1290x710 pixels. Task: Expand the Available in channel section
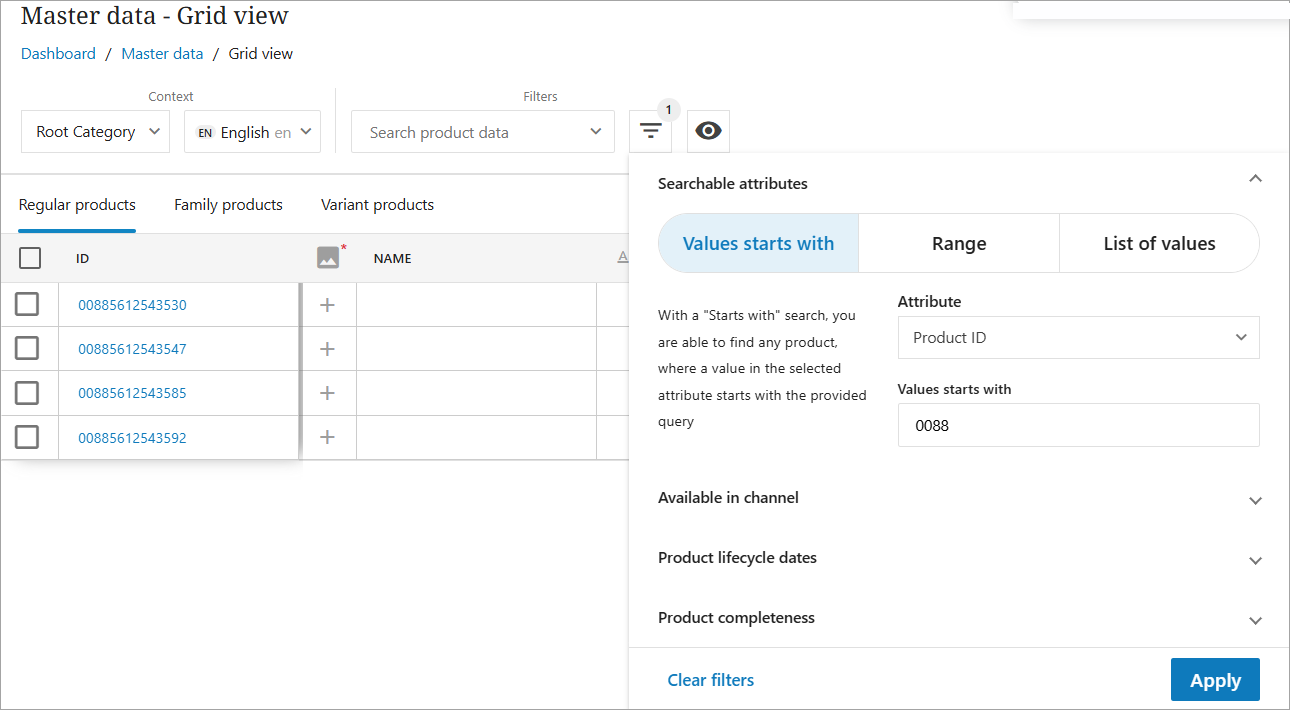pyautogui.click(x=1255, y=500)
